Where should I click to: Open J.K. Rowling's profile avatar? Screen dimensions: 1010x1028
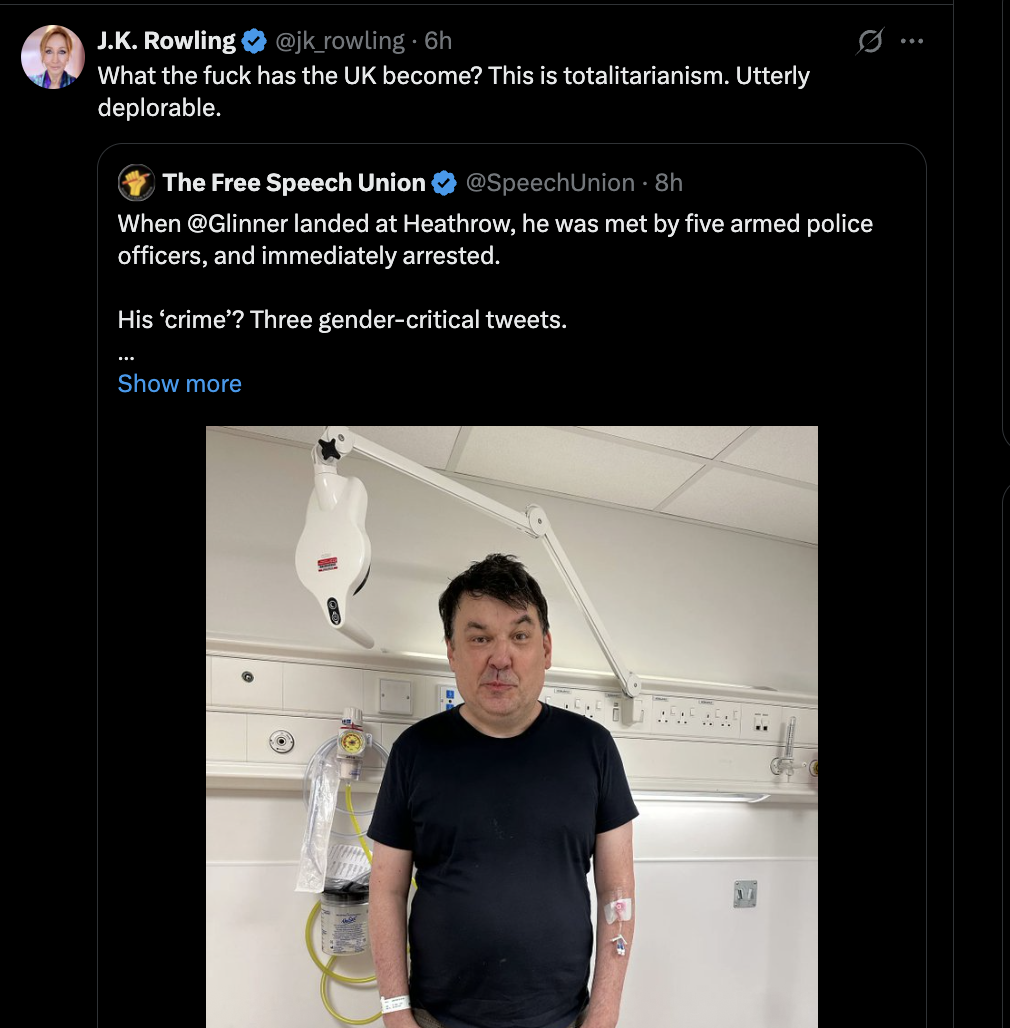click(52, 57)
